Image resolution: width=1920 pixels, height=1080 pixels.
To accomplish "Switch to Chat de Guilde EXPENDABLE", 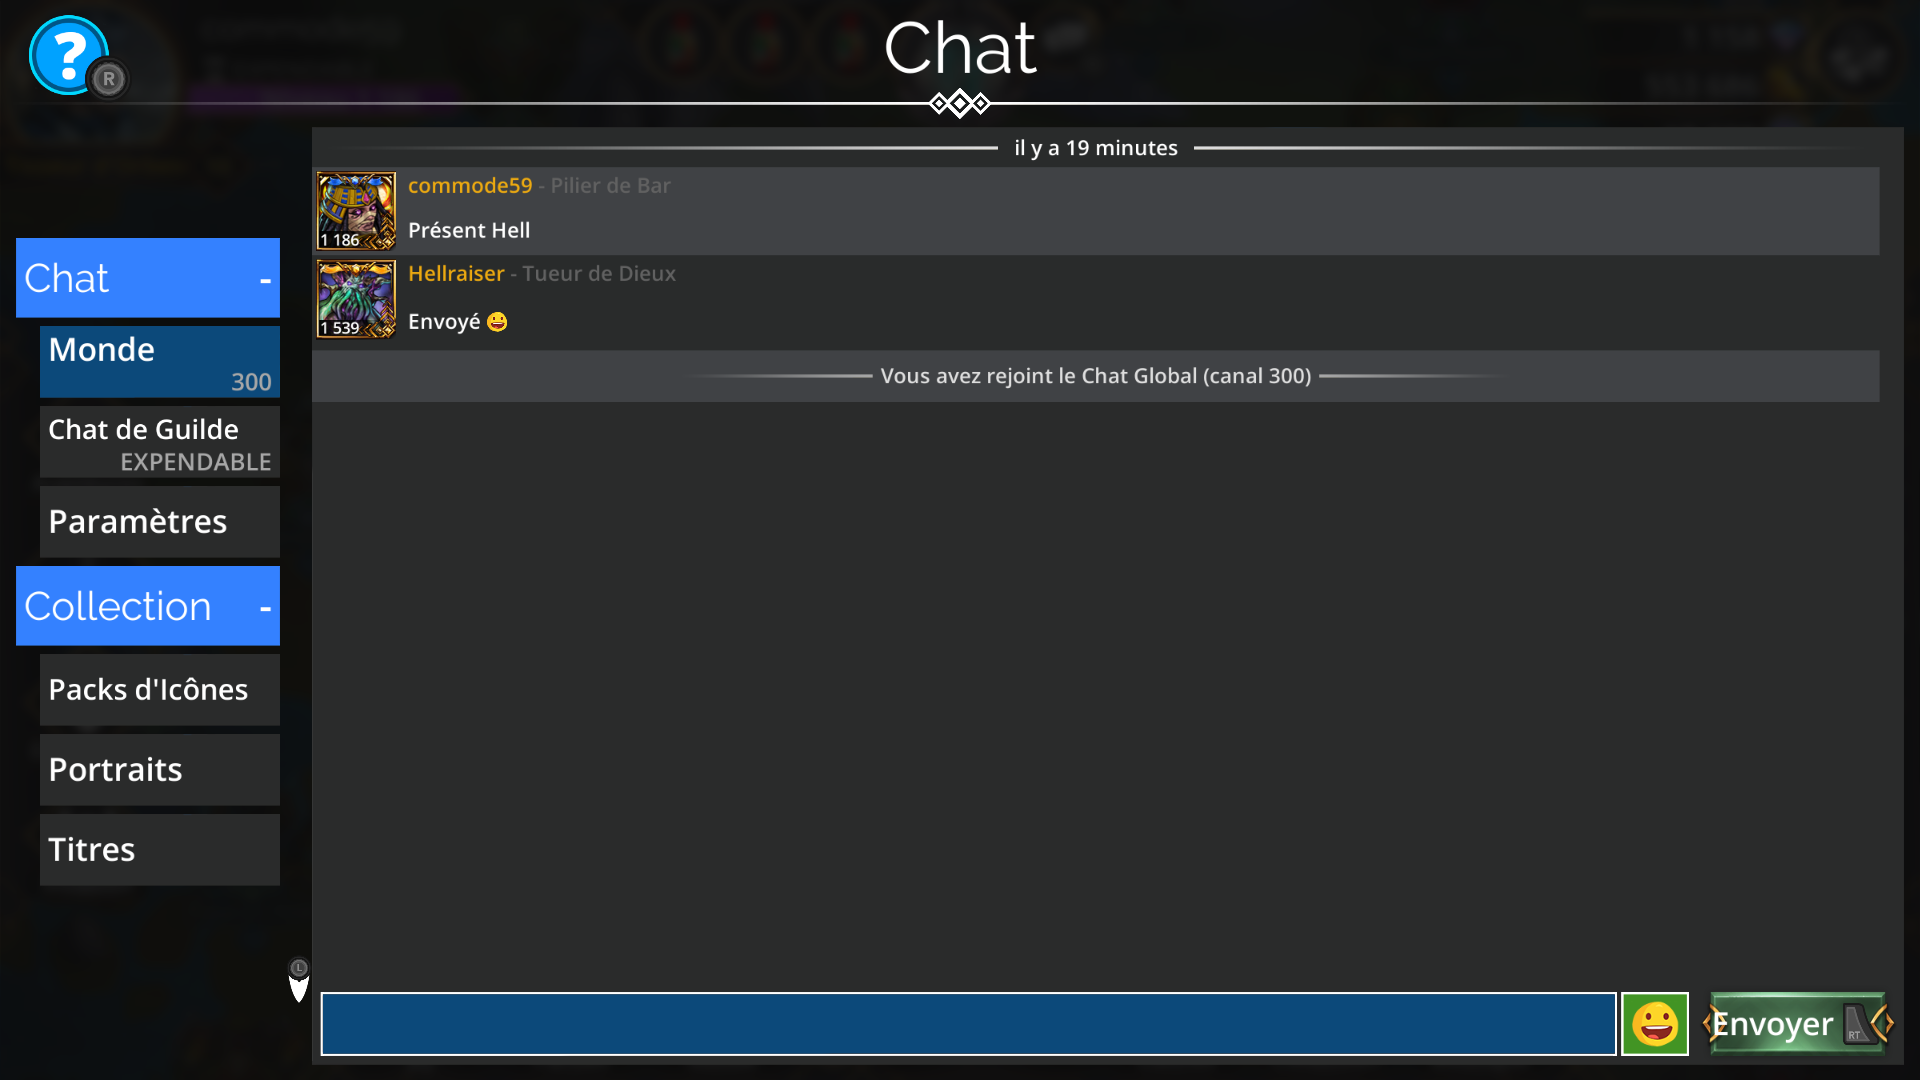I will (160, 442).
